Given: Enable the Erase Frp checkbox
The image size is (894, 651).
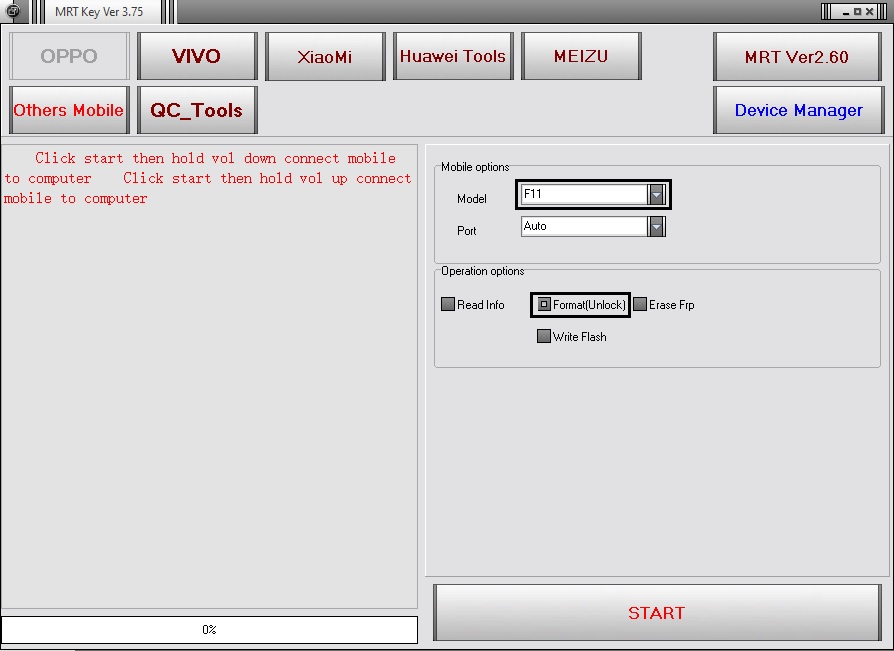Looking at the screenshot, I should [x=640, y=304].
